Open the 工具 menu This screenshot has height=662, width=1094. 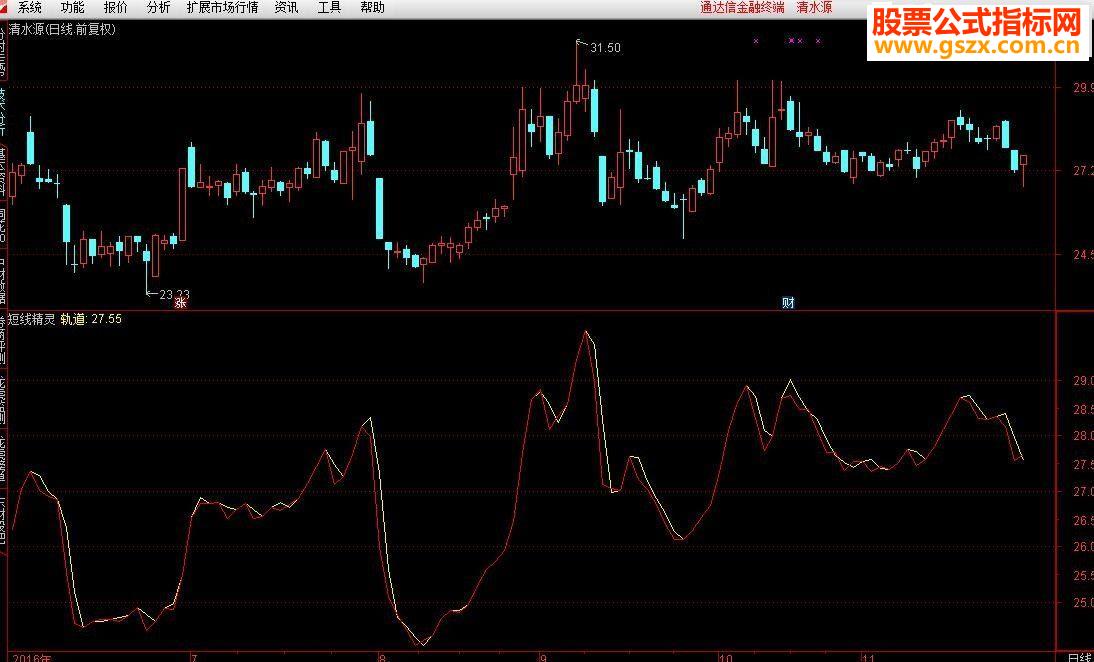329,8
